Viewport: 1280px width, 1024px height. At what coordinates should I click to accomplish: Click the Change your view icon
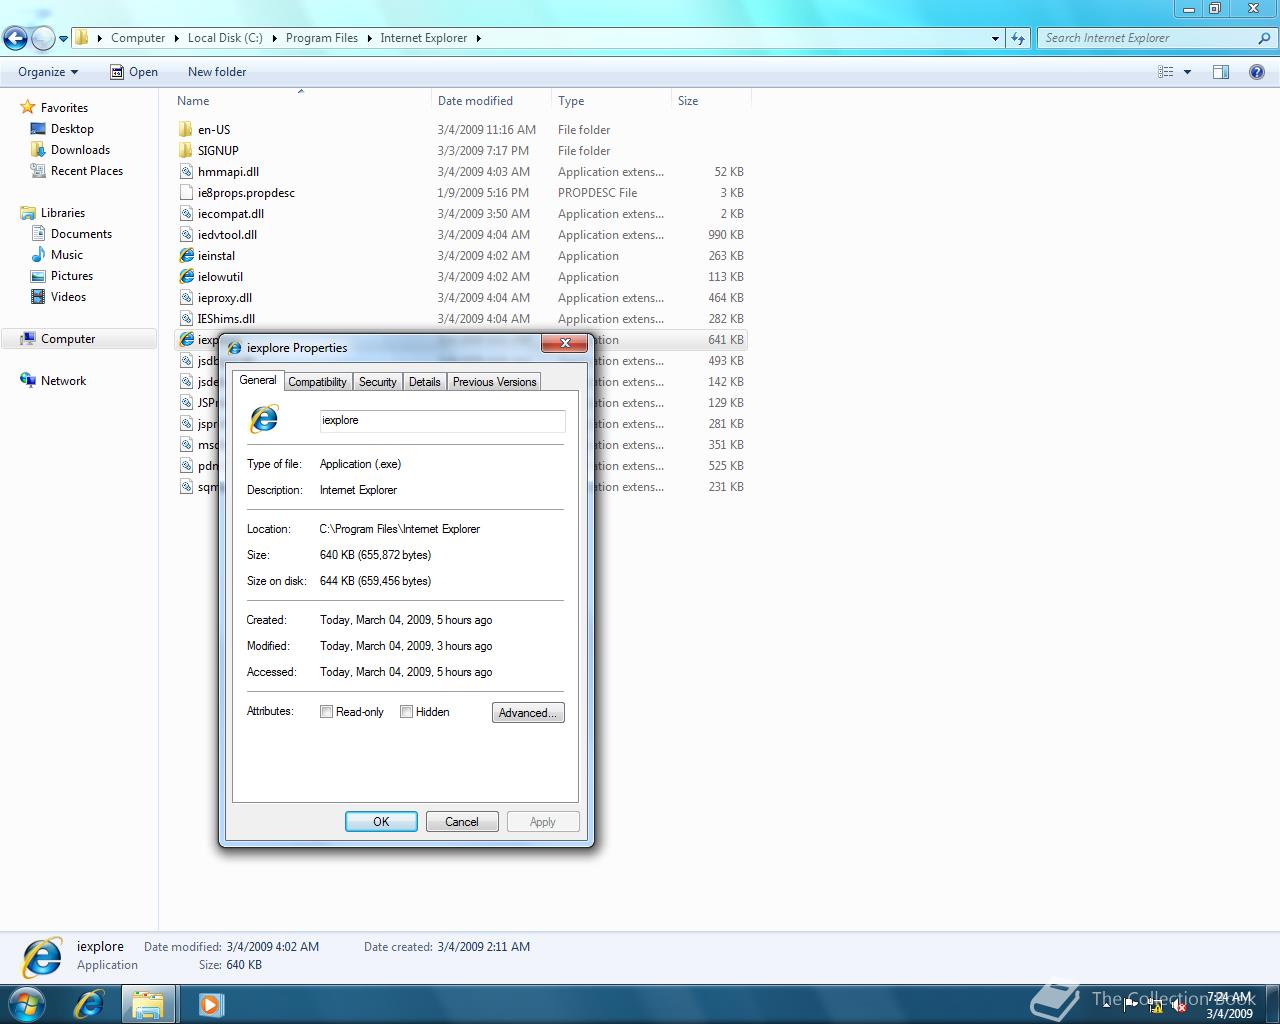(x=1165, y=72)
